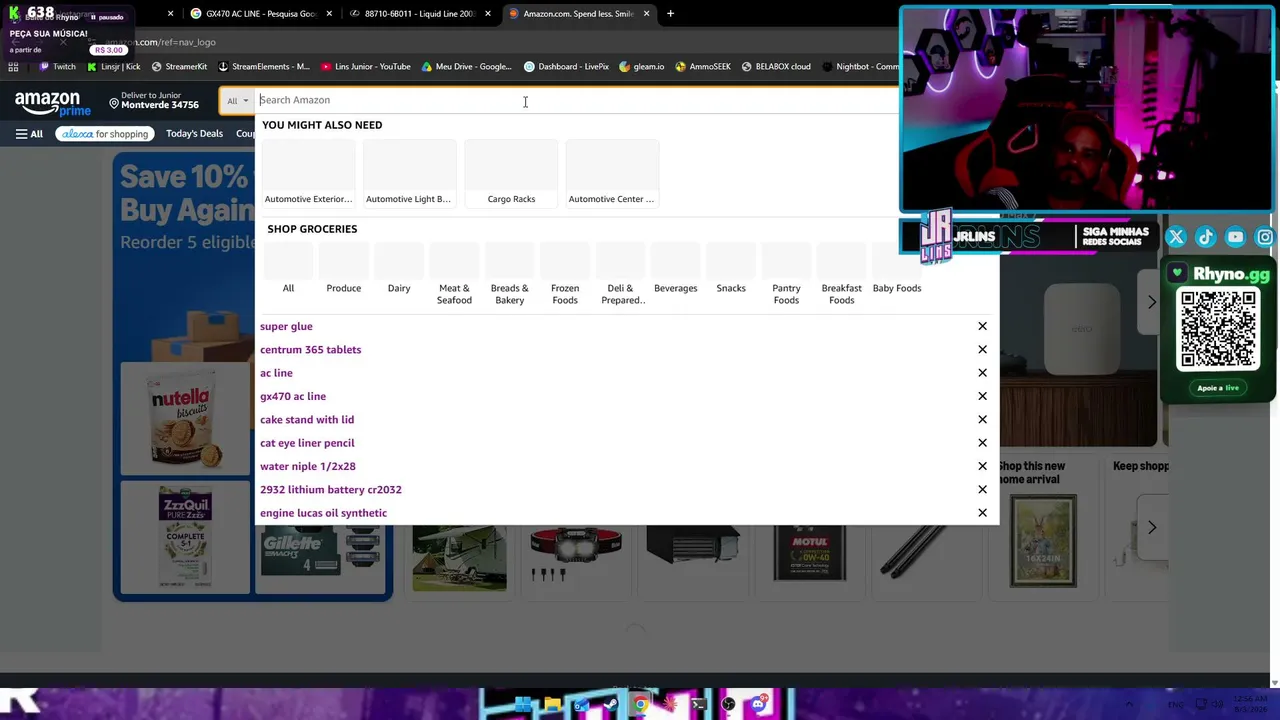
Task: Open the StreamElements bookmark
Action: [x=263, y=67]
